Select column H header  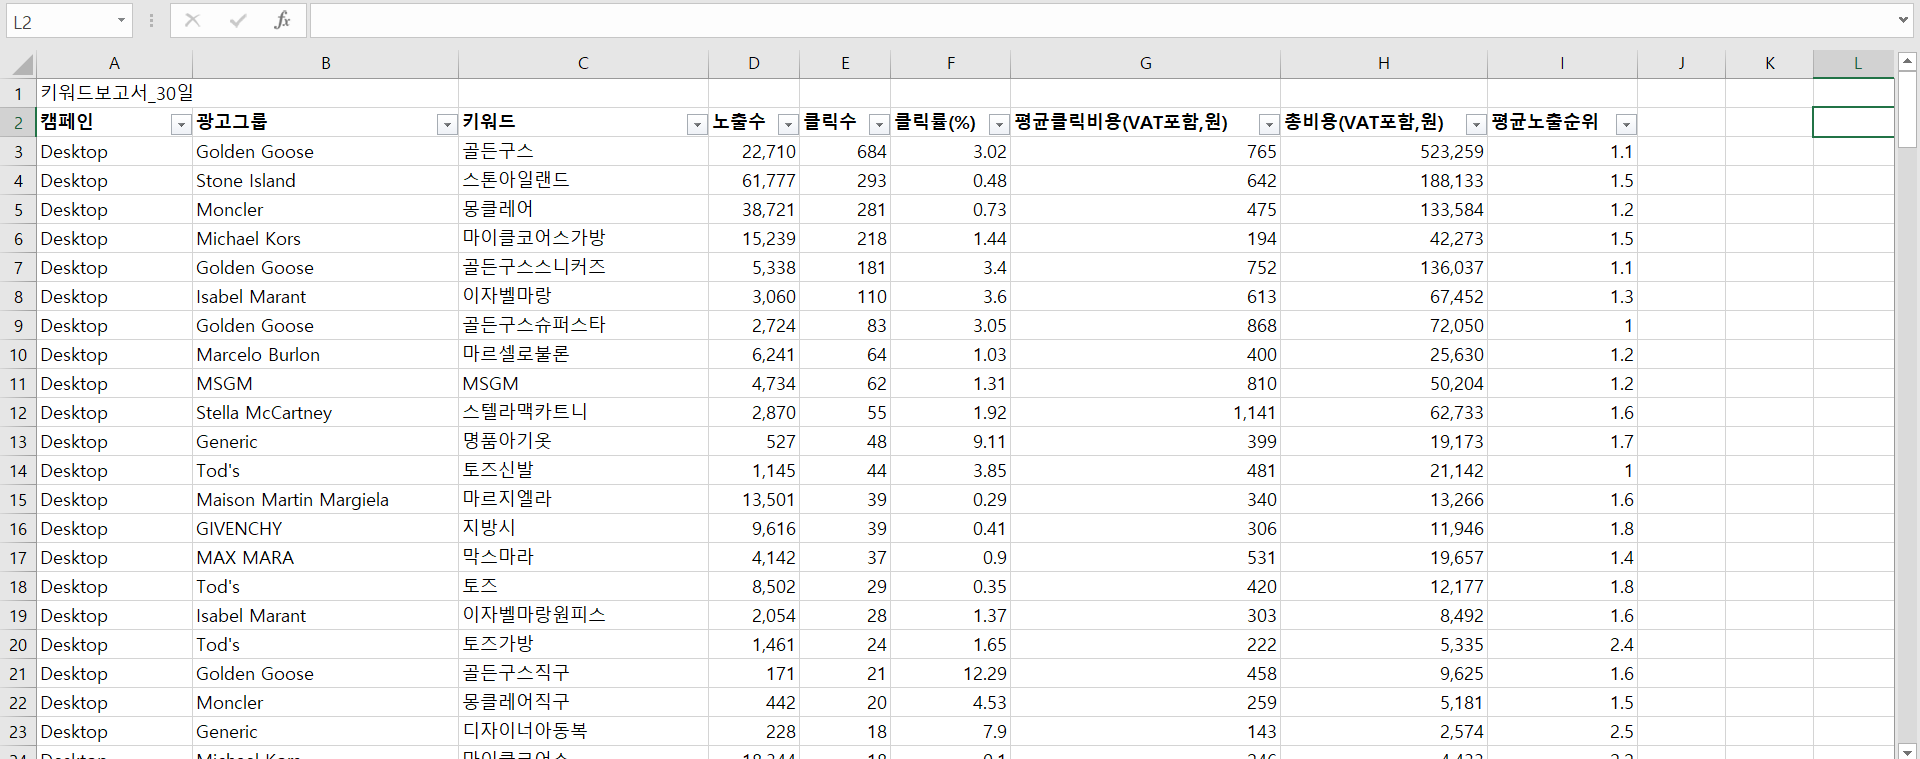[x=1384, y=64]
